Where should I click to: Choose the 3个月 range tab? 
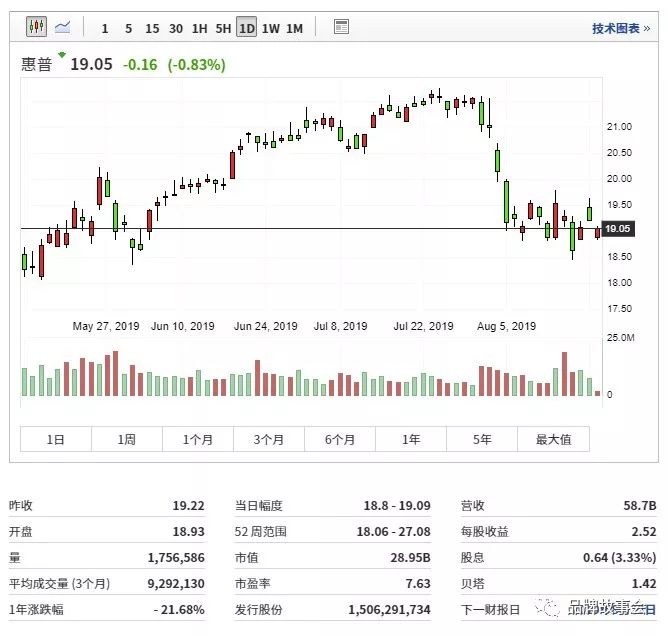click(269, 439)
